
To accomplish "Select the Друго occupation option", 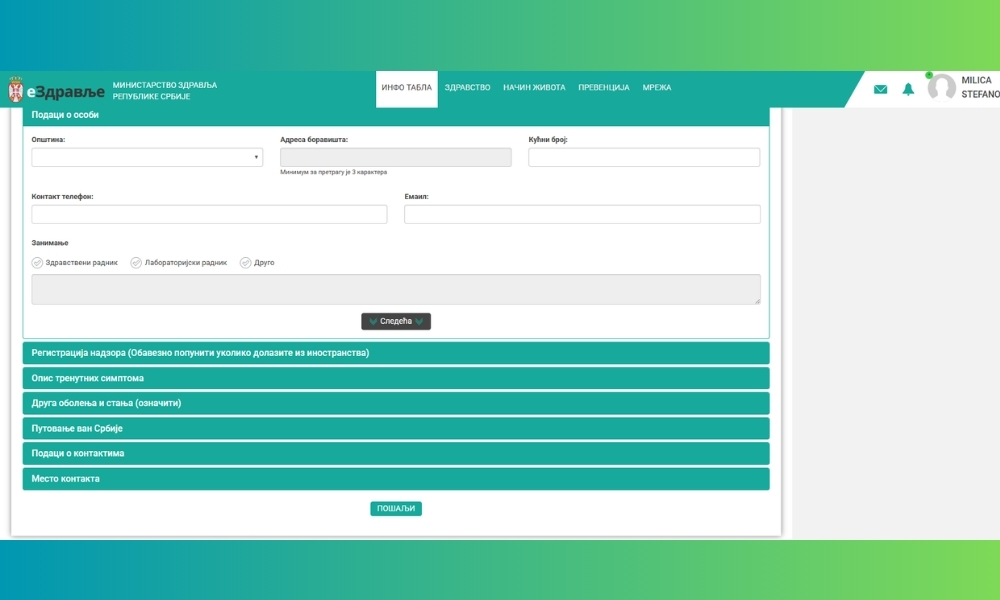I will (x=245, y=263).
